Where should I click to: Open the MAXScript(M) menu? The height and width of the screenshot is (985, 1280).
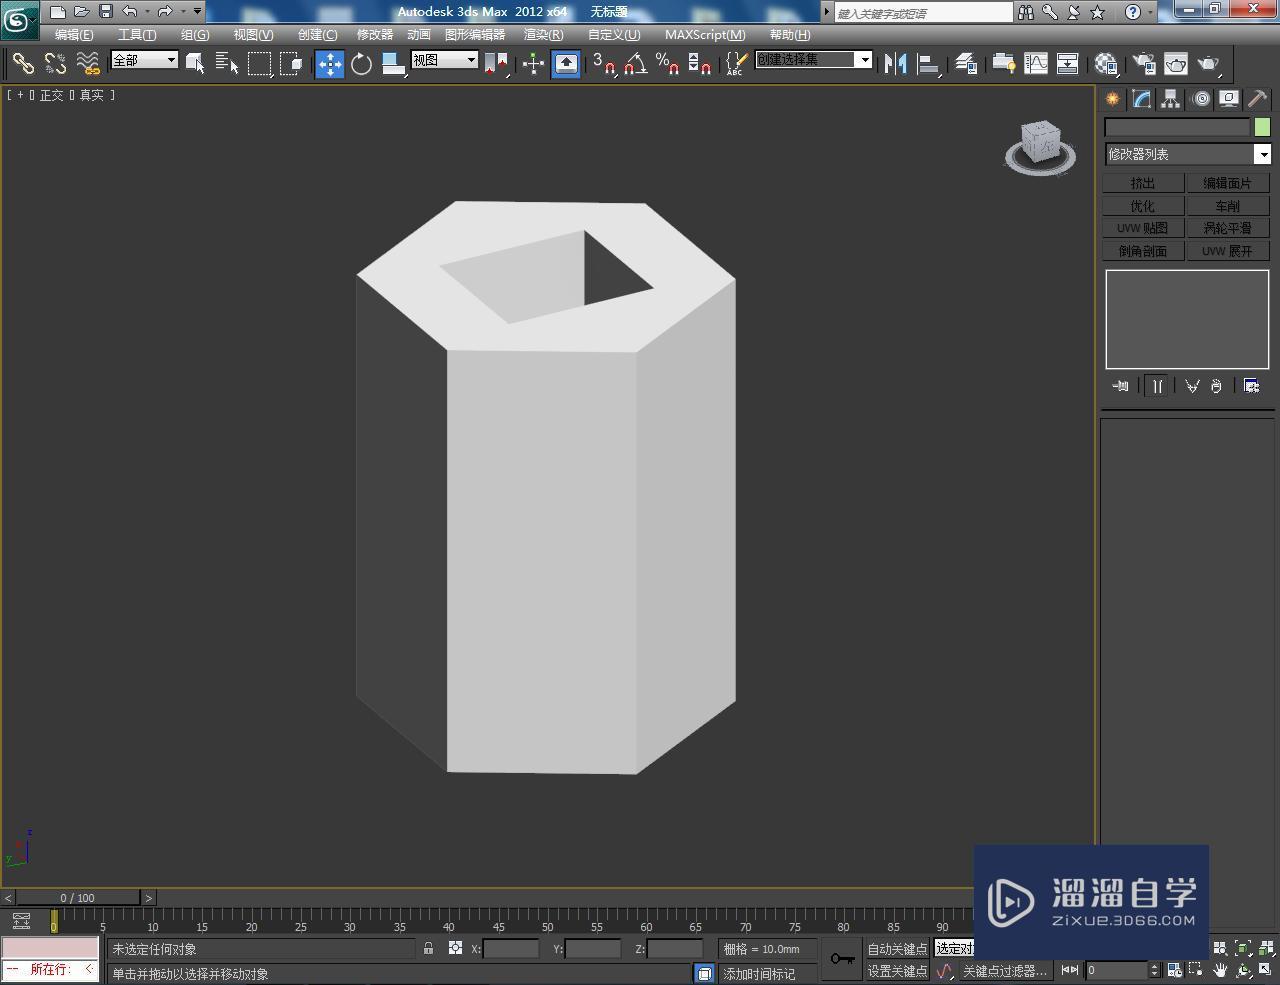(703, 34)
